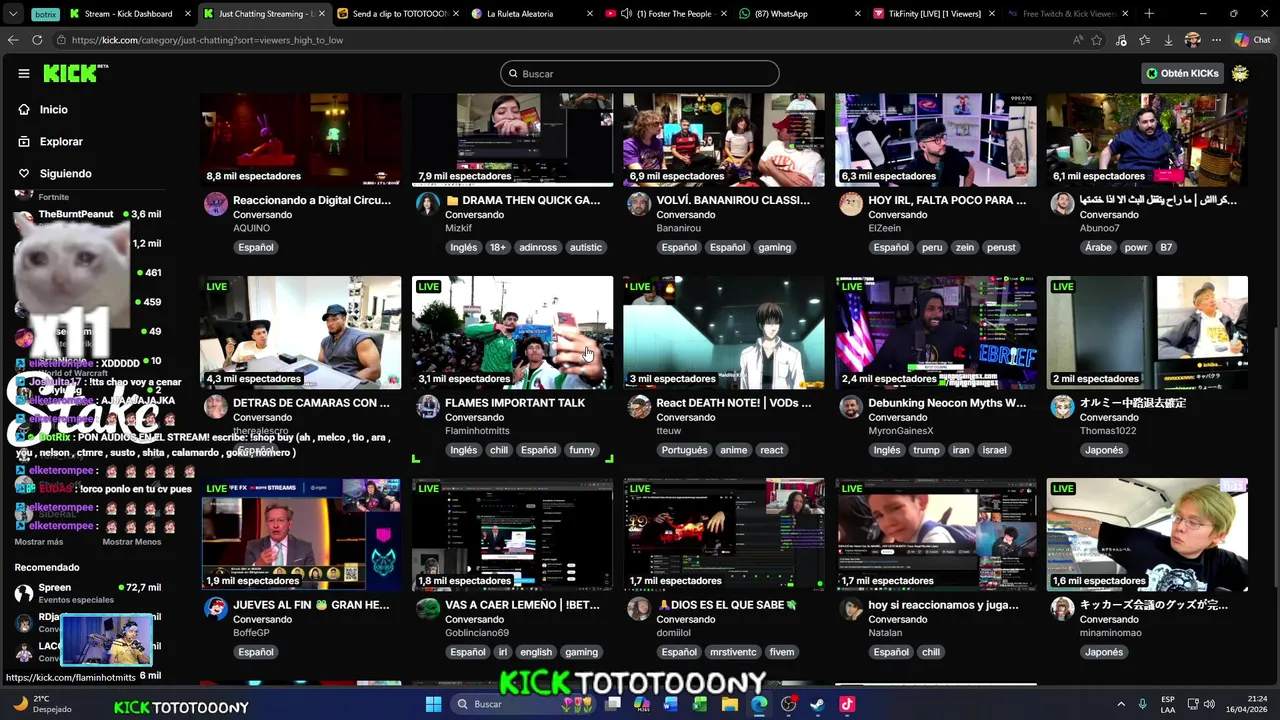Open DETRAS DE CAMARAS stream title
Image resolution: width=1280 pixels, height=720 pixels.
pyautogui.click(x=311, y=403)
